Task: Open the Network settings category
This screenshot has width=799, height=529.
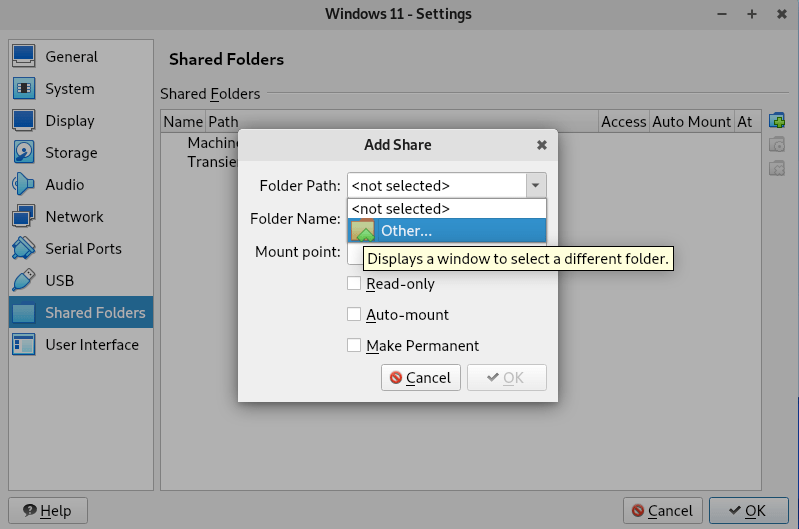Action: coord(81,217)
